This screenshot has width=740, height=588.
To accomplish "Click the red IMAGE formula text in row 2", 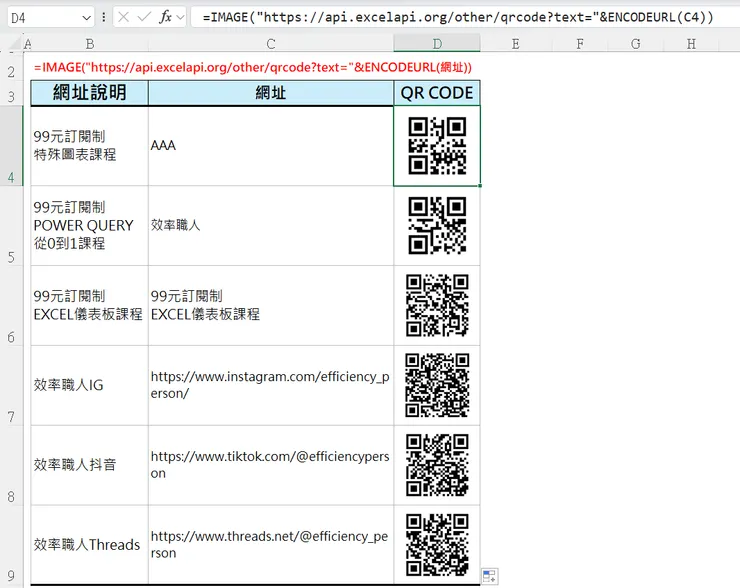I will [x=253, y=67].
